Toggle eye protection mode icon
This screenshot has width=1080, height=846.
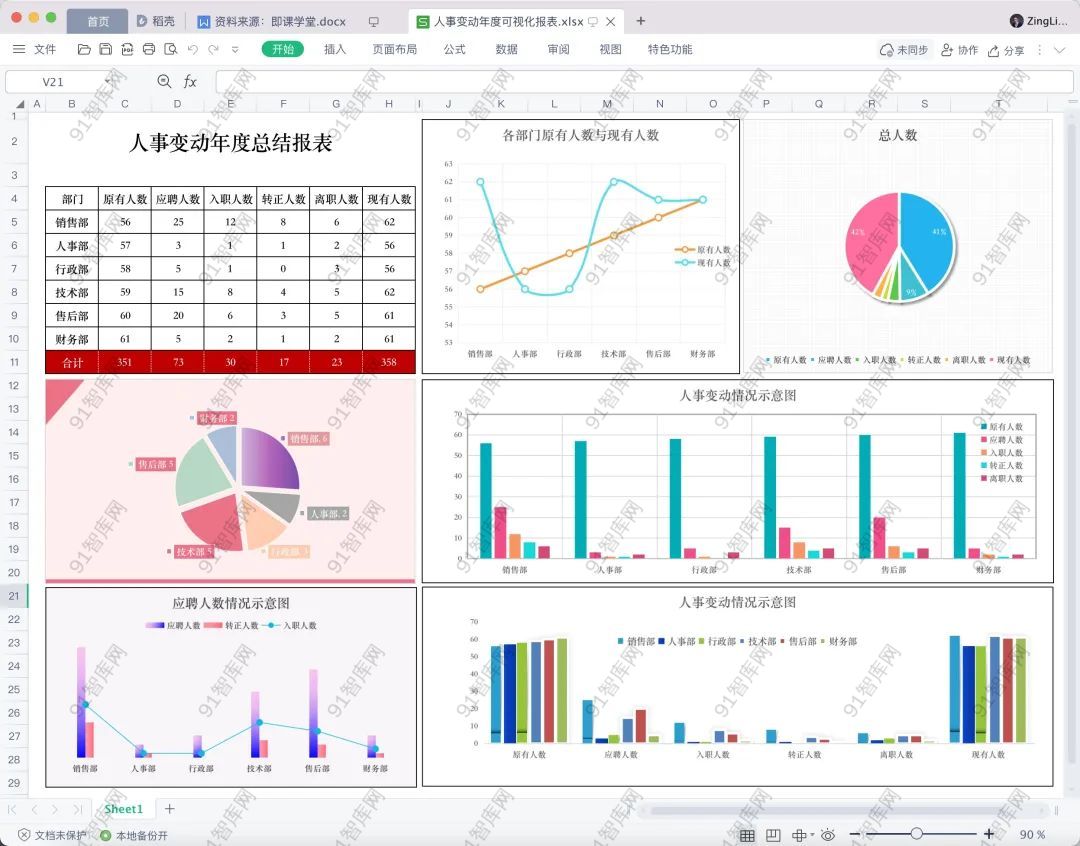[827, 835]
